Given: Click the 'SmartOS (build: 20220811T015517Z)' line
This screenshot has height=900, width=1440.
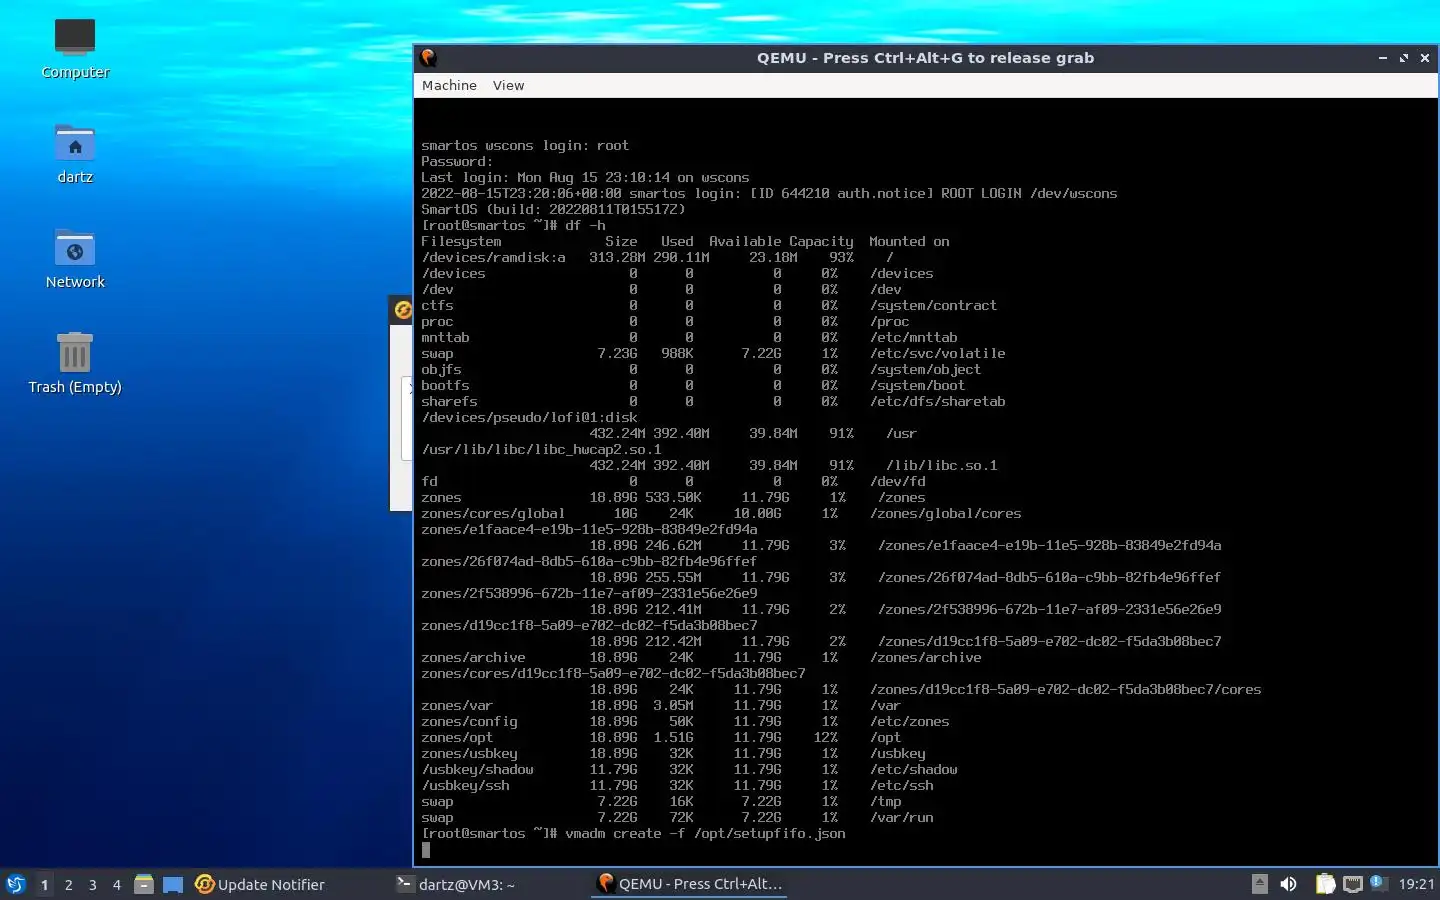Looking at the screenshot, I should (553, 209).
